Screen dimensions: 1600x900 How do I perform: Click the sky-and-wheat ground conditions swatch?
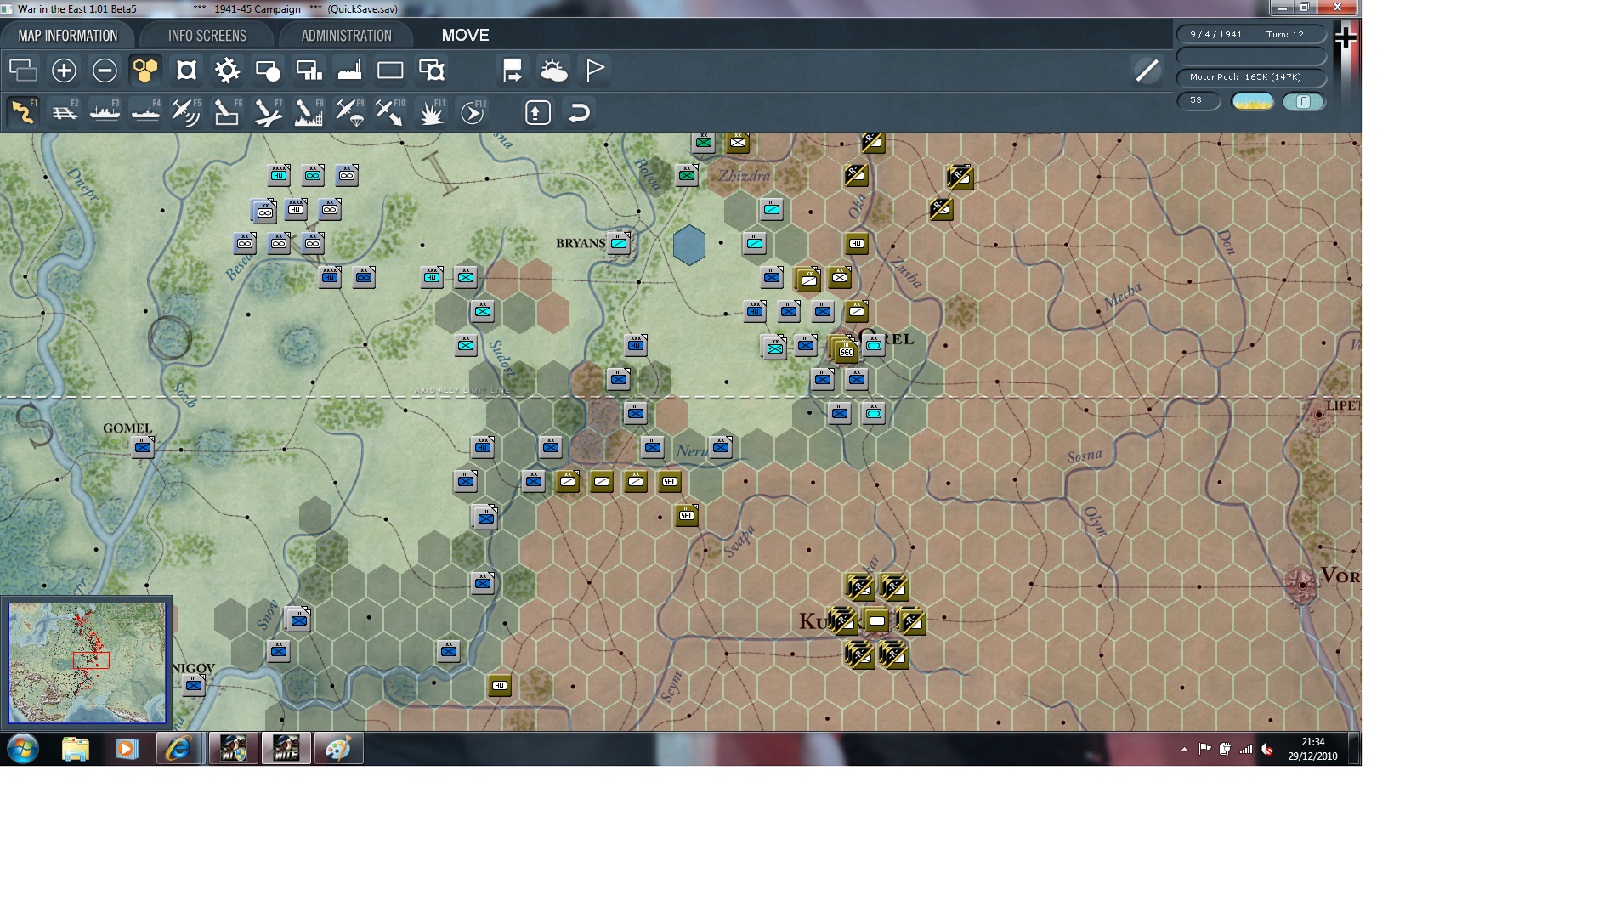pos(1252,101)
